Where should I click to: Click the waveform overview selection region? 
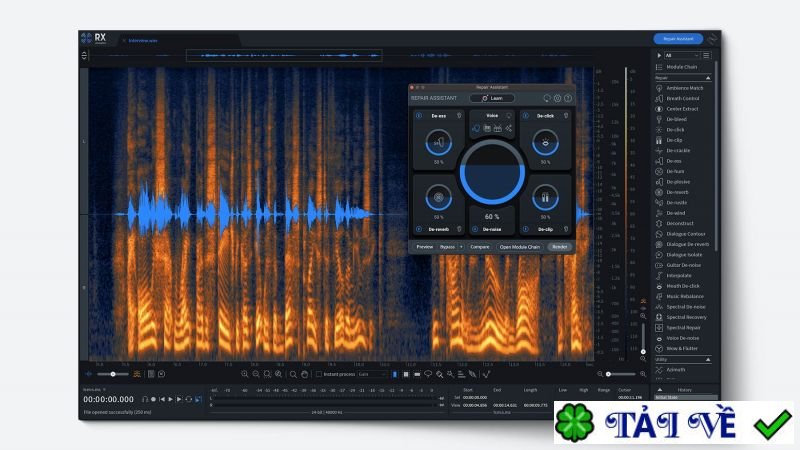[x=284, y=55]
